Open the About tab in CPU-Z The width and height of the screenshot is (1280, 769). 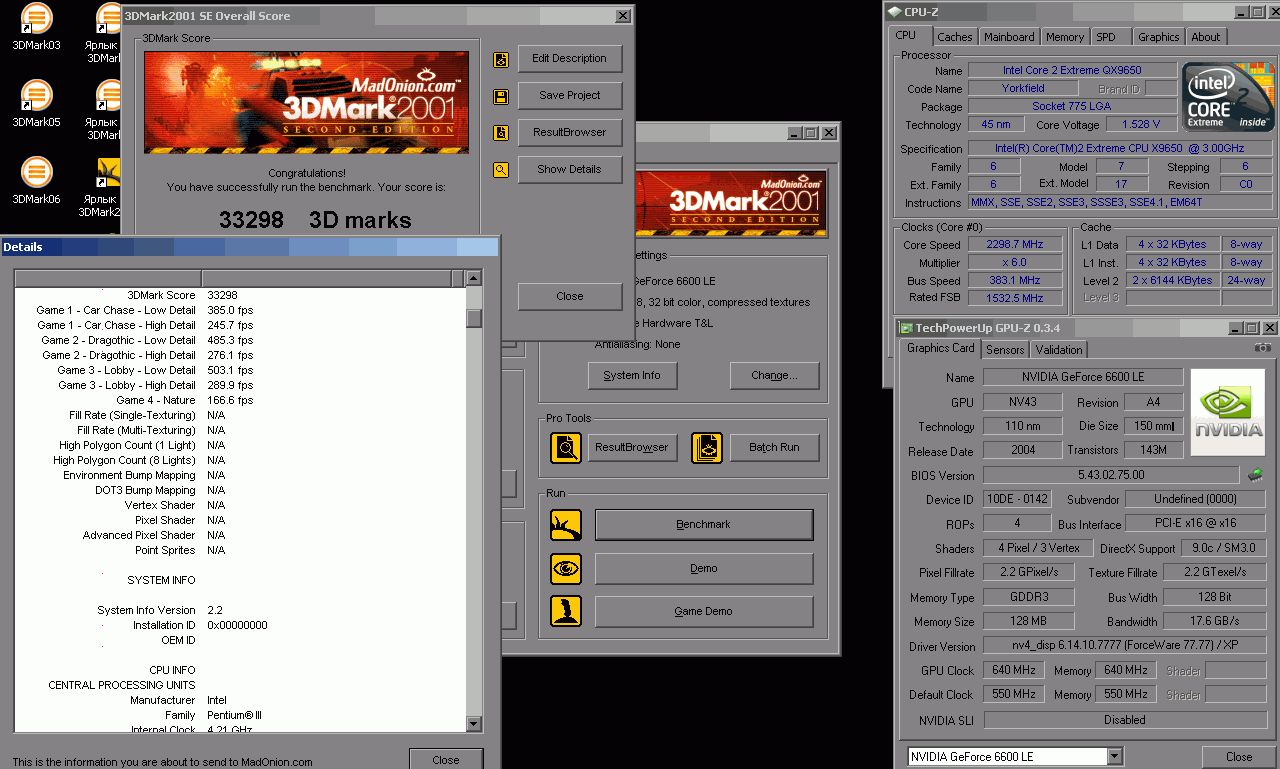1205,37
